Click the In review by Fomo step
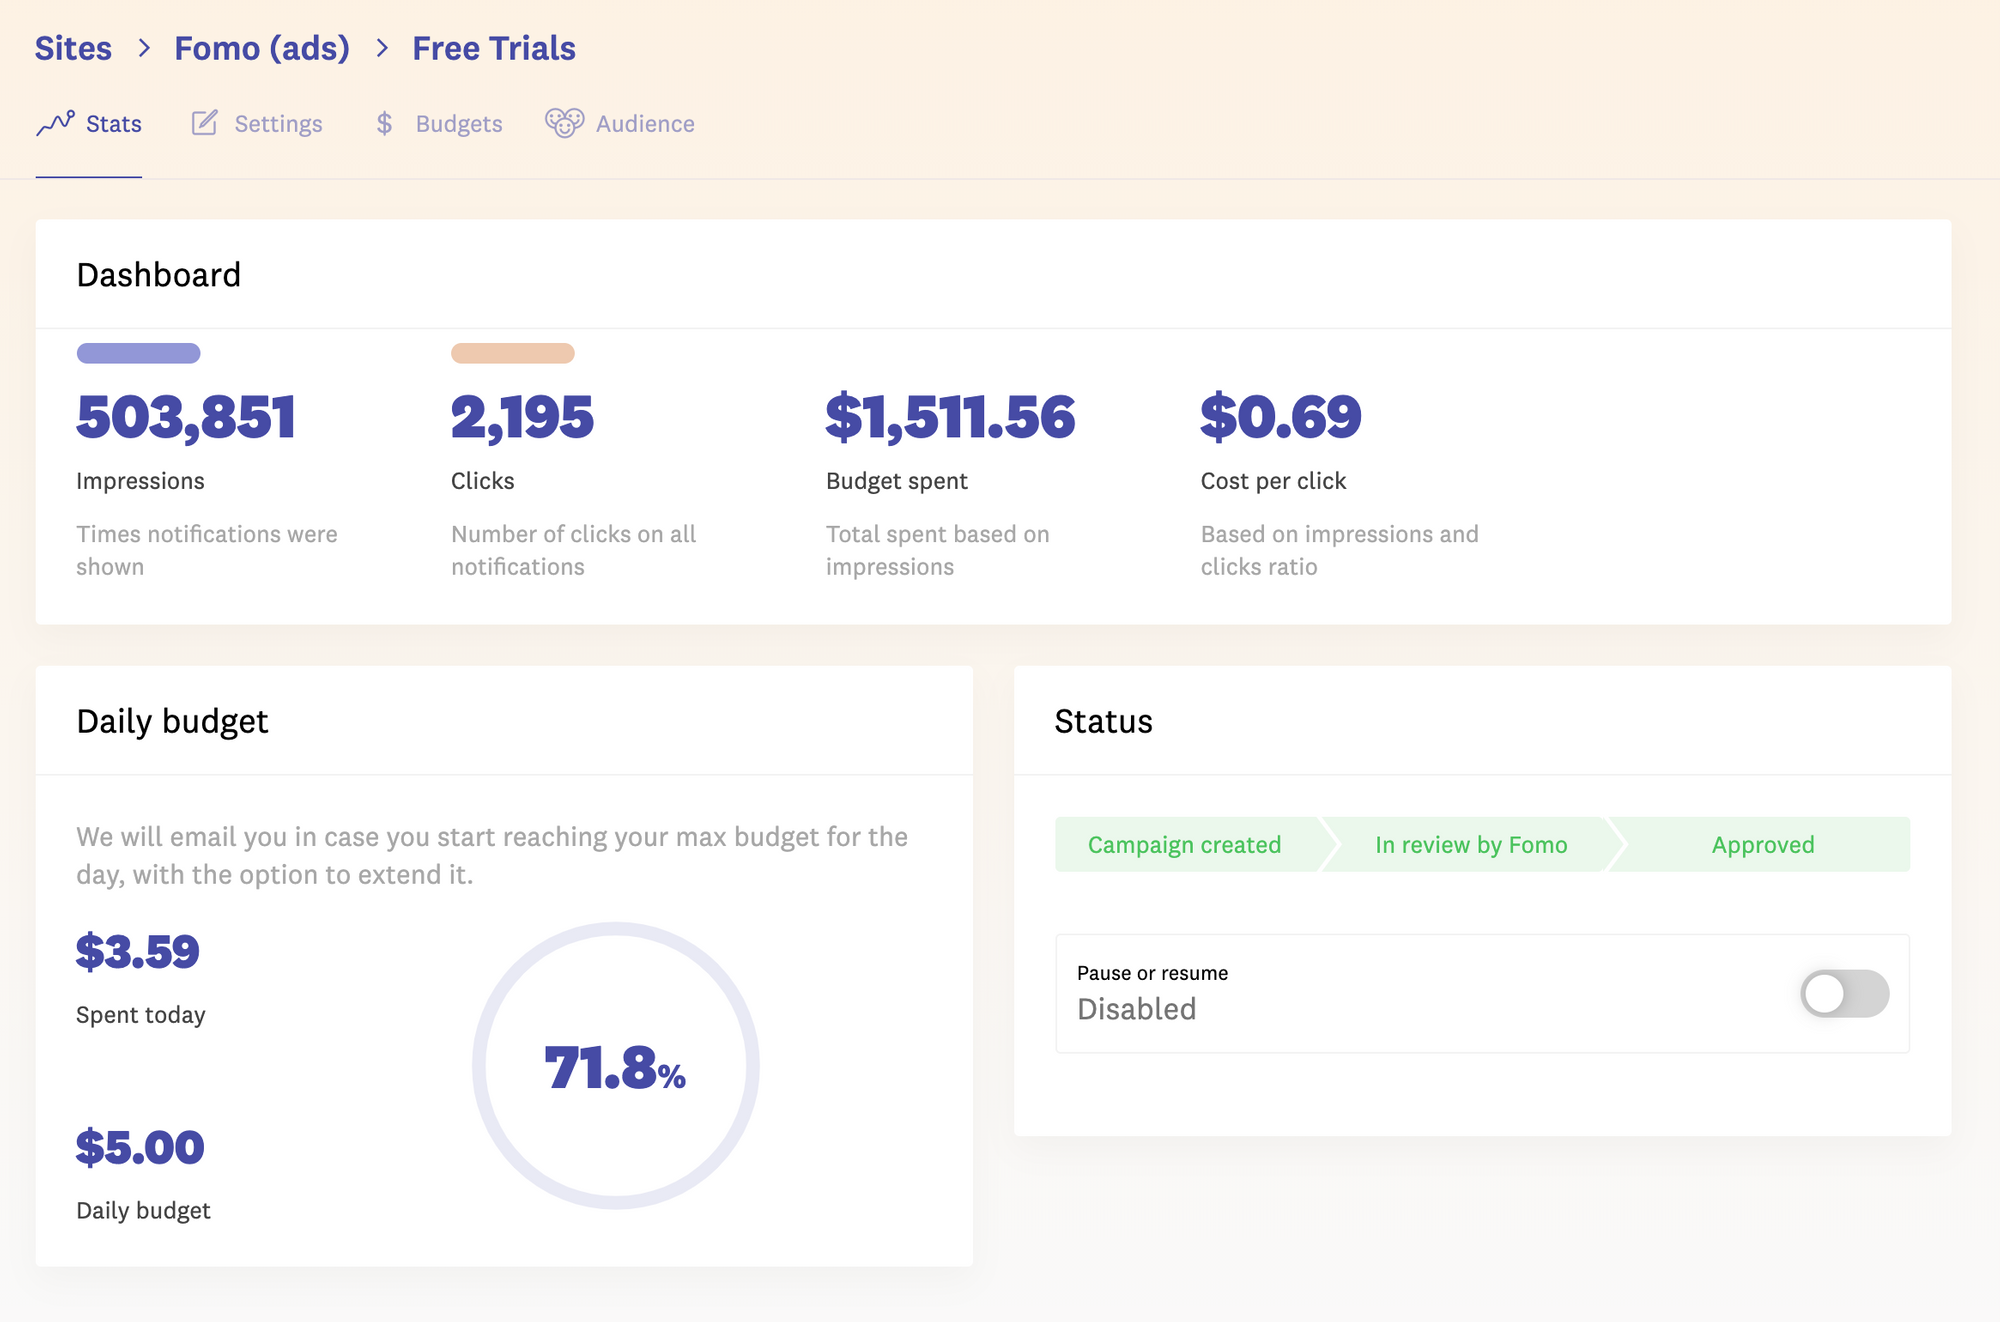This screenshot has width=2000, height=1322. click(1471, 845)
